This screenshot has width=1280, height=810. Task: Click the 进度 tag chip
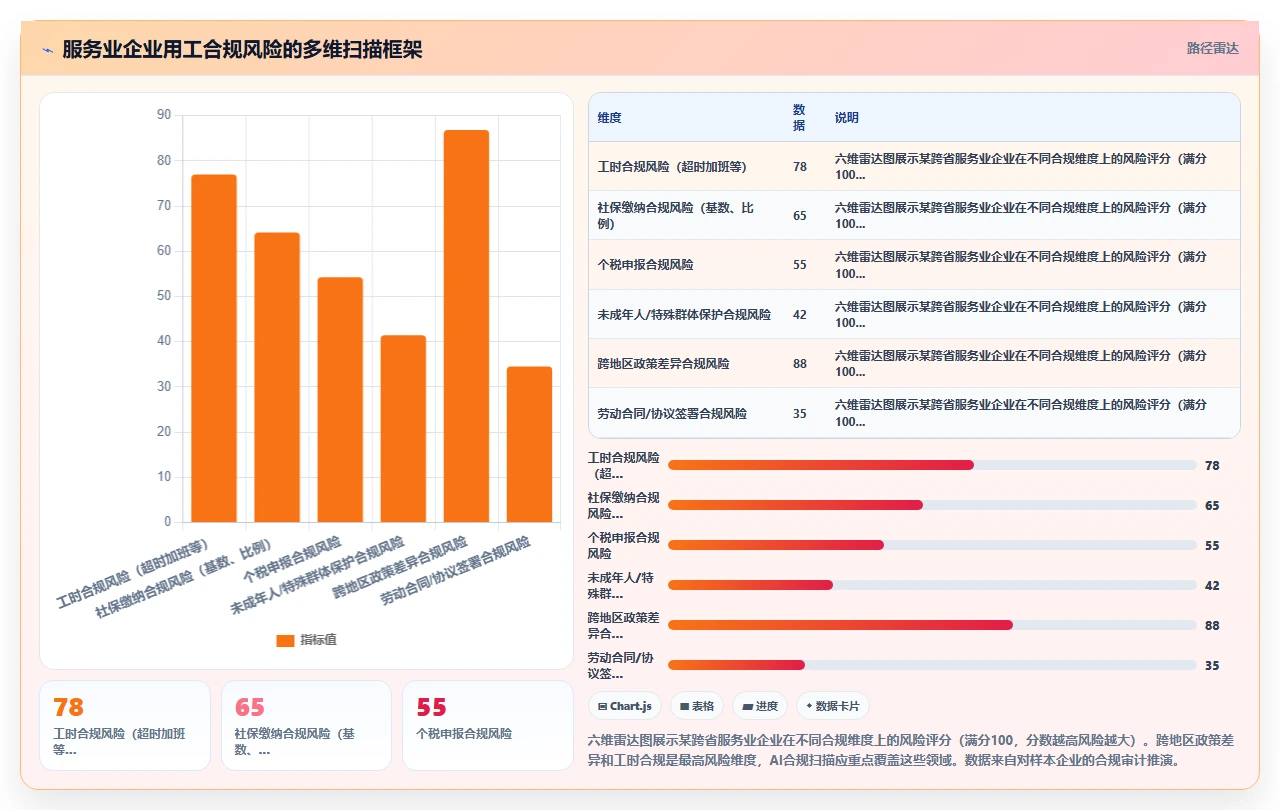760,706
